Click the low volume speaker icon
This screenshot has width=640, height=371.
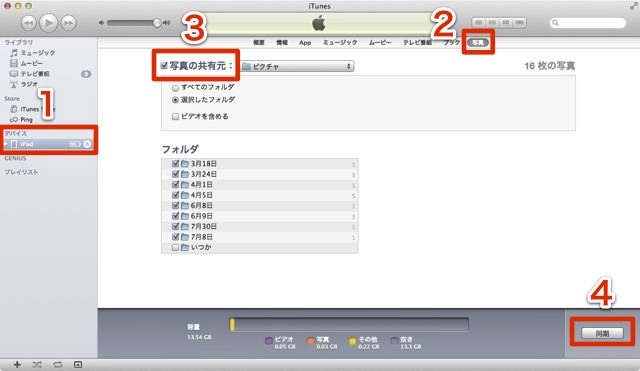coord(101,23)
